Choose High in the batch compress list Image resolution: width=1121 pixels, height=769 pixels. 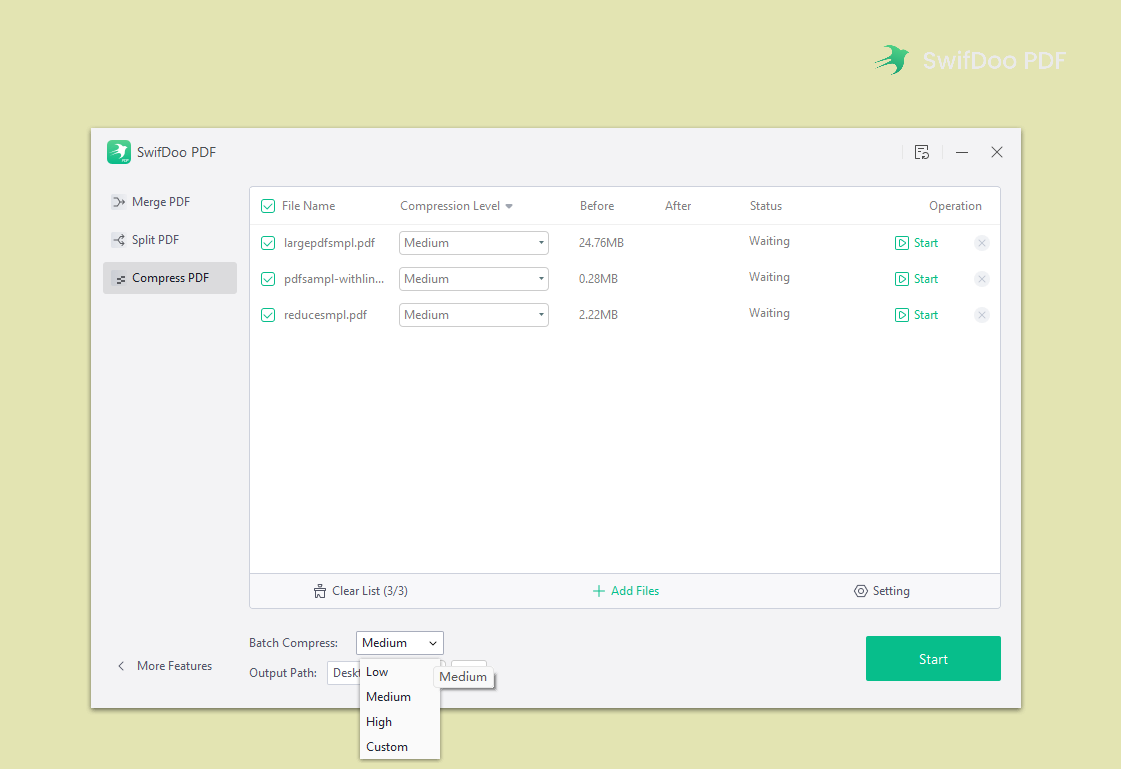point(400,722)
